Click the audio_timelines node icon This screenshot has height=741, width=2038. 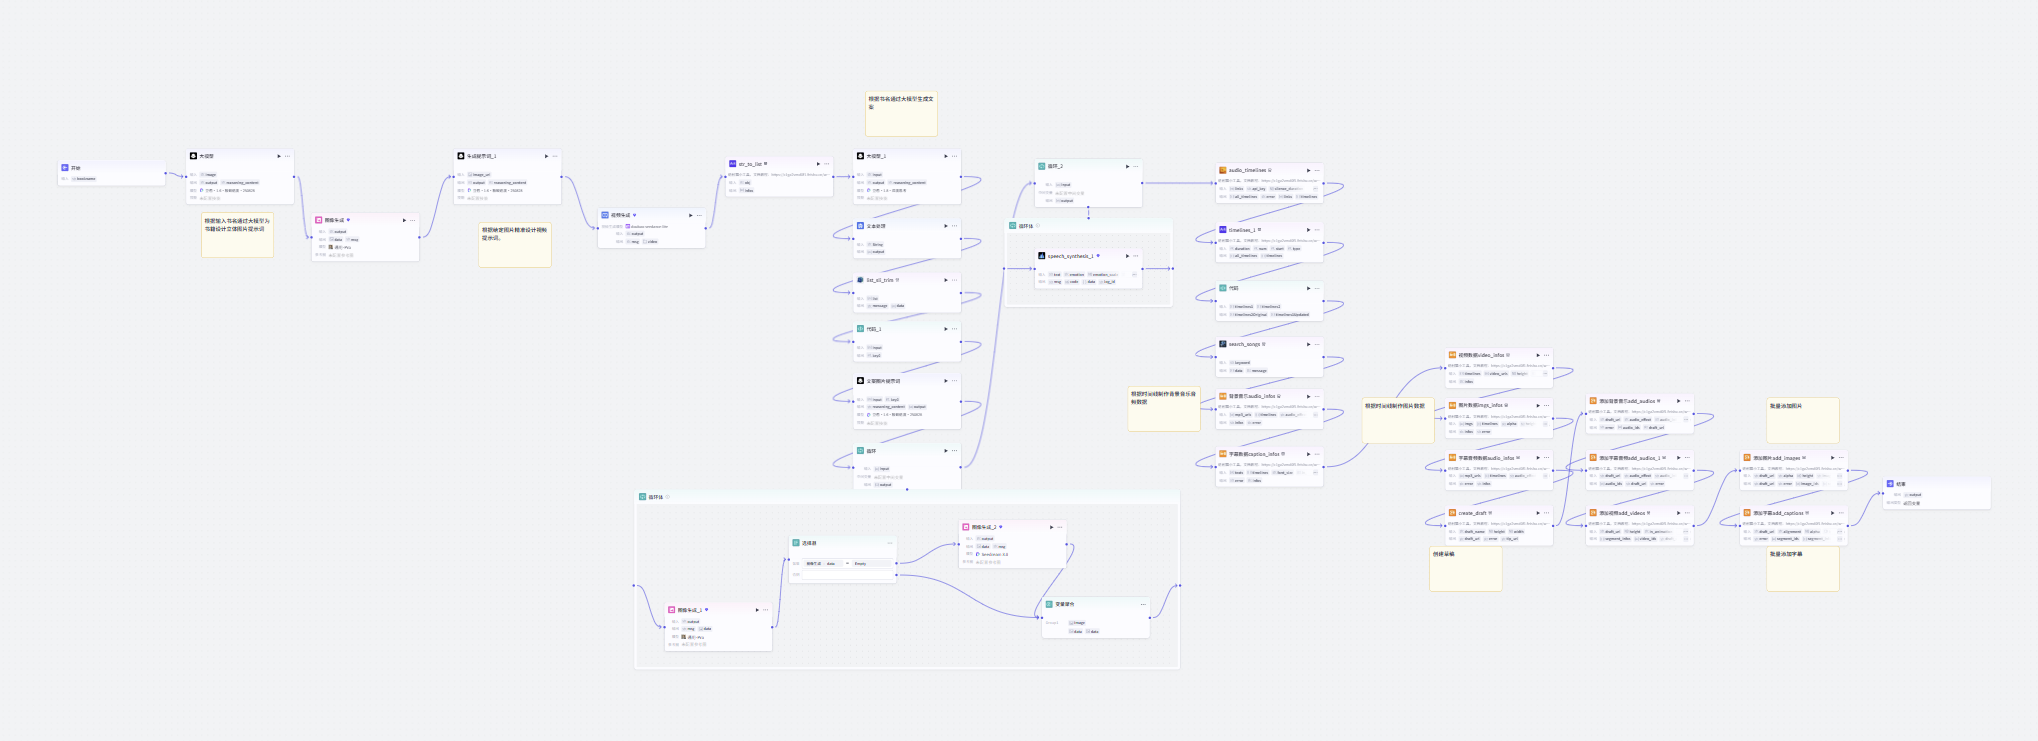coord(1222,170)
